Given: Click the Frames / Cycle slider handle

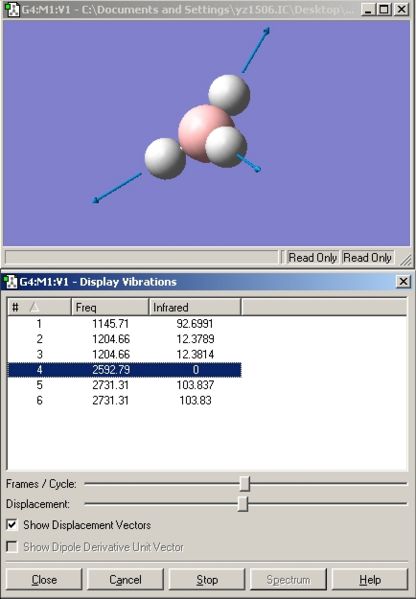Looking at the screenshot, I should coord(244,484).
